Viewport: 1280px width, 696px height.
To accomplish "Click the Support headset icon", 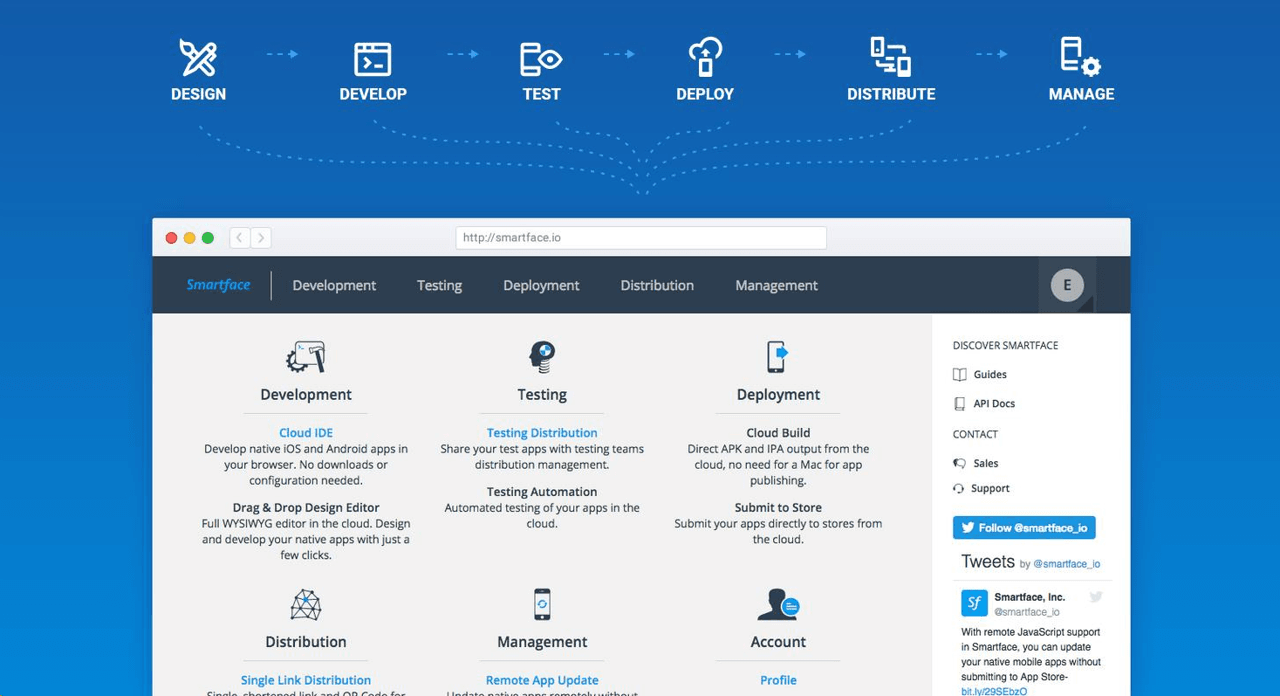I will point(959,489).
